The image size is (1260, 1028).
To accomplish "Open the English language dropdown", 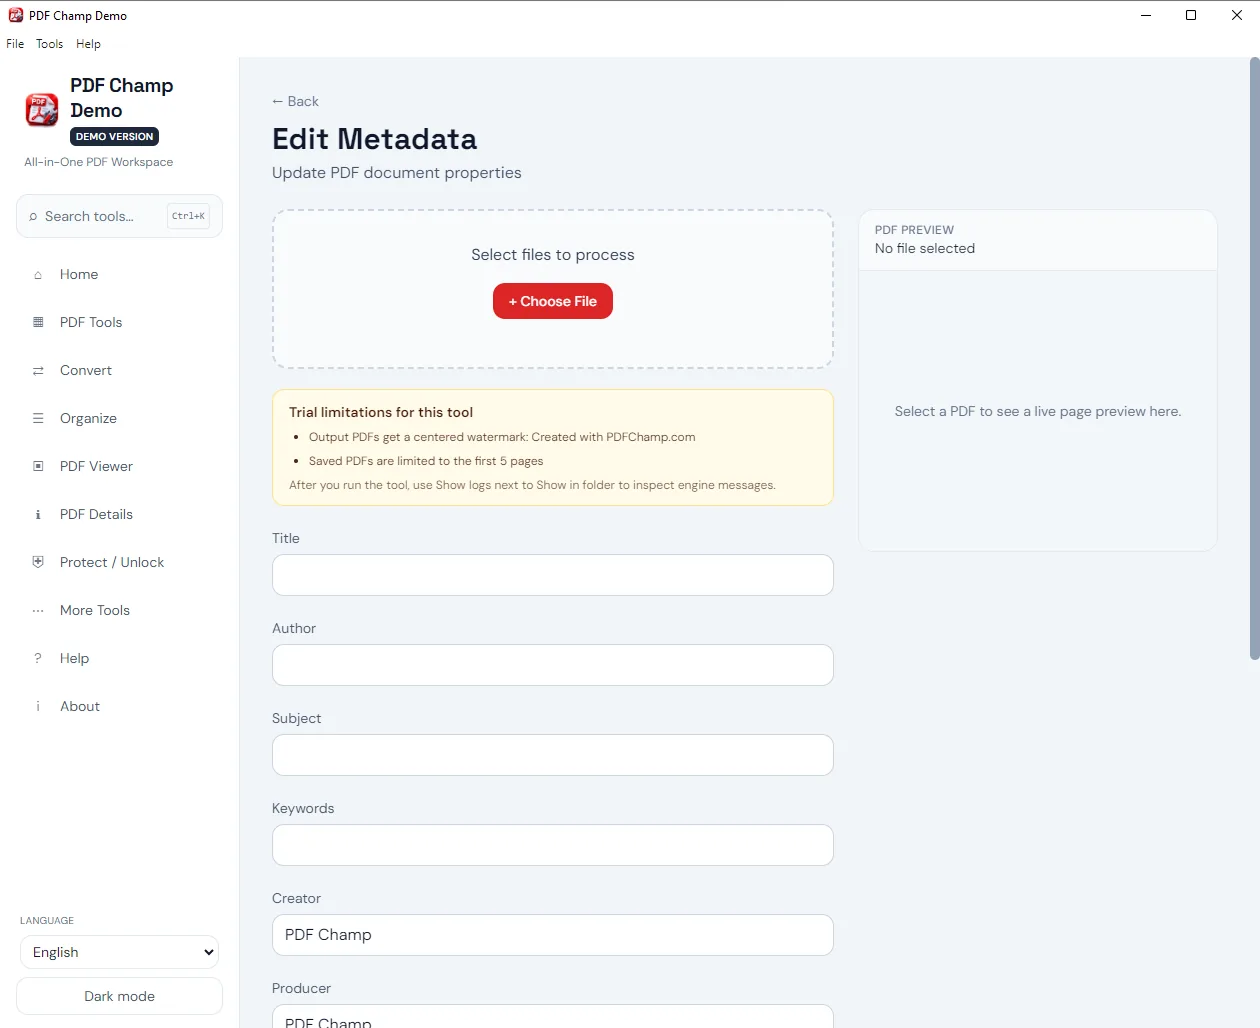I will (x=119, y=952).
